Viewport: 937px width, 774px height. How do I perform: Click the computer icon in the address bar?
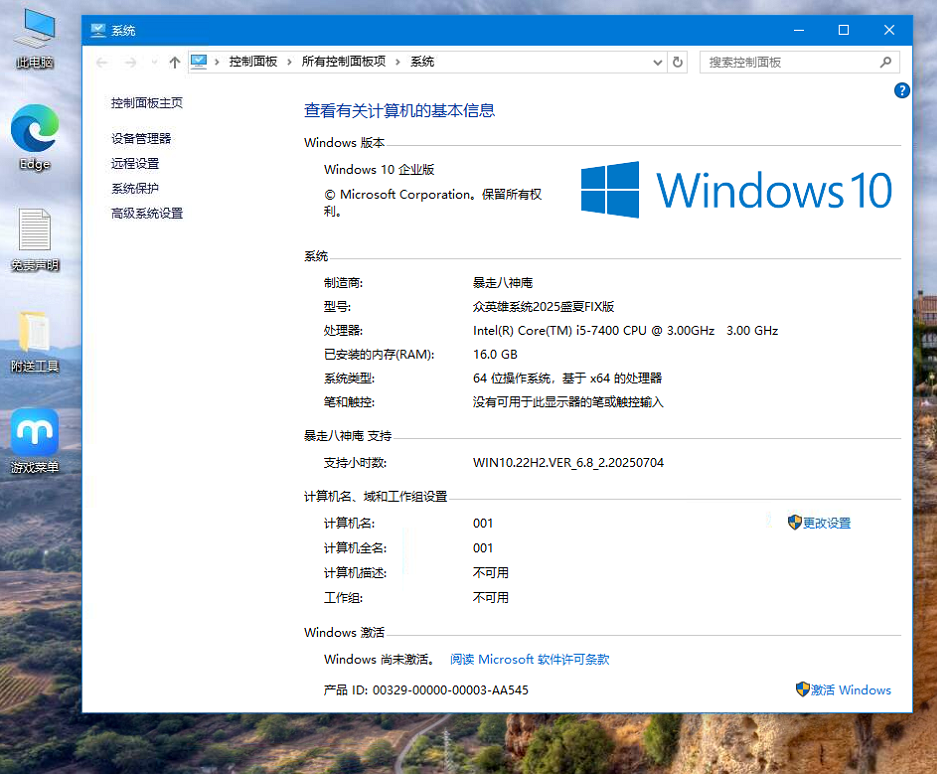click(x=199, y=62)
